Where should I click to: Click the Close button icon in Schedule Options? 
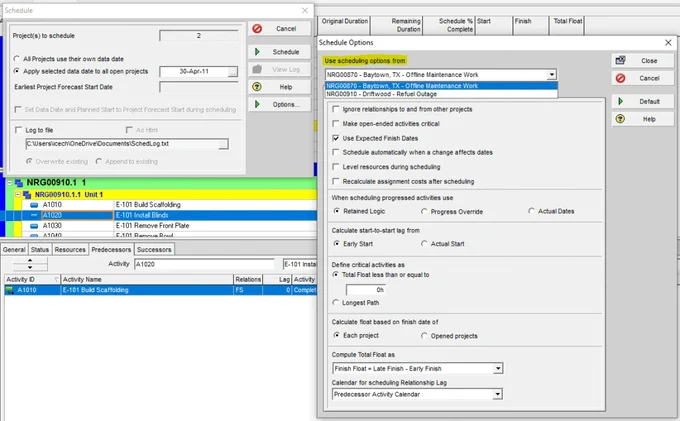[621, 60]
